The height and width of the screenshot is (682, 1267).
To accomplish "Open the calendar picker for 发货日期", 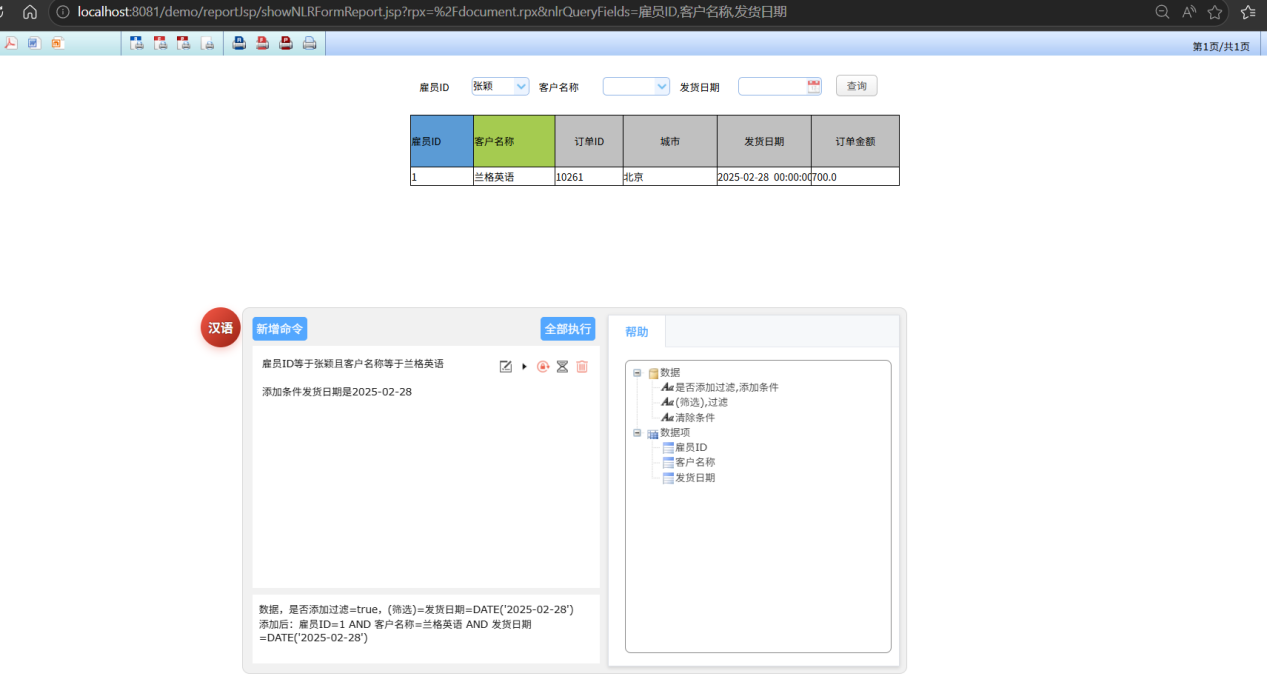I will coord(814,86).
